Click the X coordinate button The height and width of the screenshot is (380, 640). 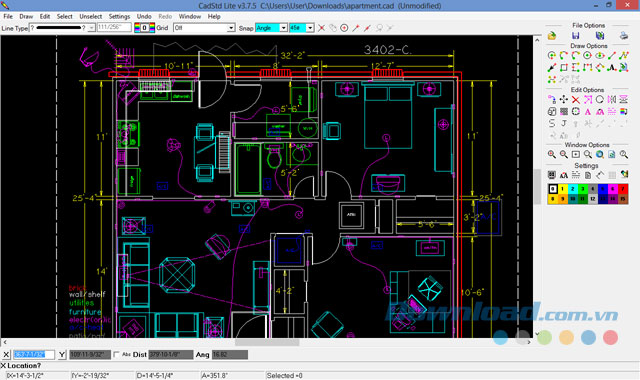tap(6, 355)
